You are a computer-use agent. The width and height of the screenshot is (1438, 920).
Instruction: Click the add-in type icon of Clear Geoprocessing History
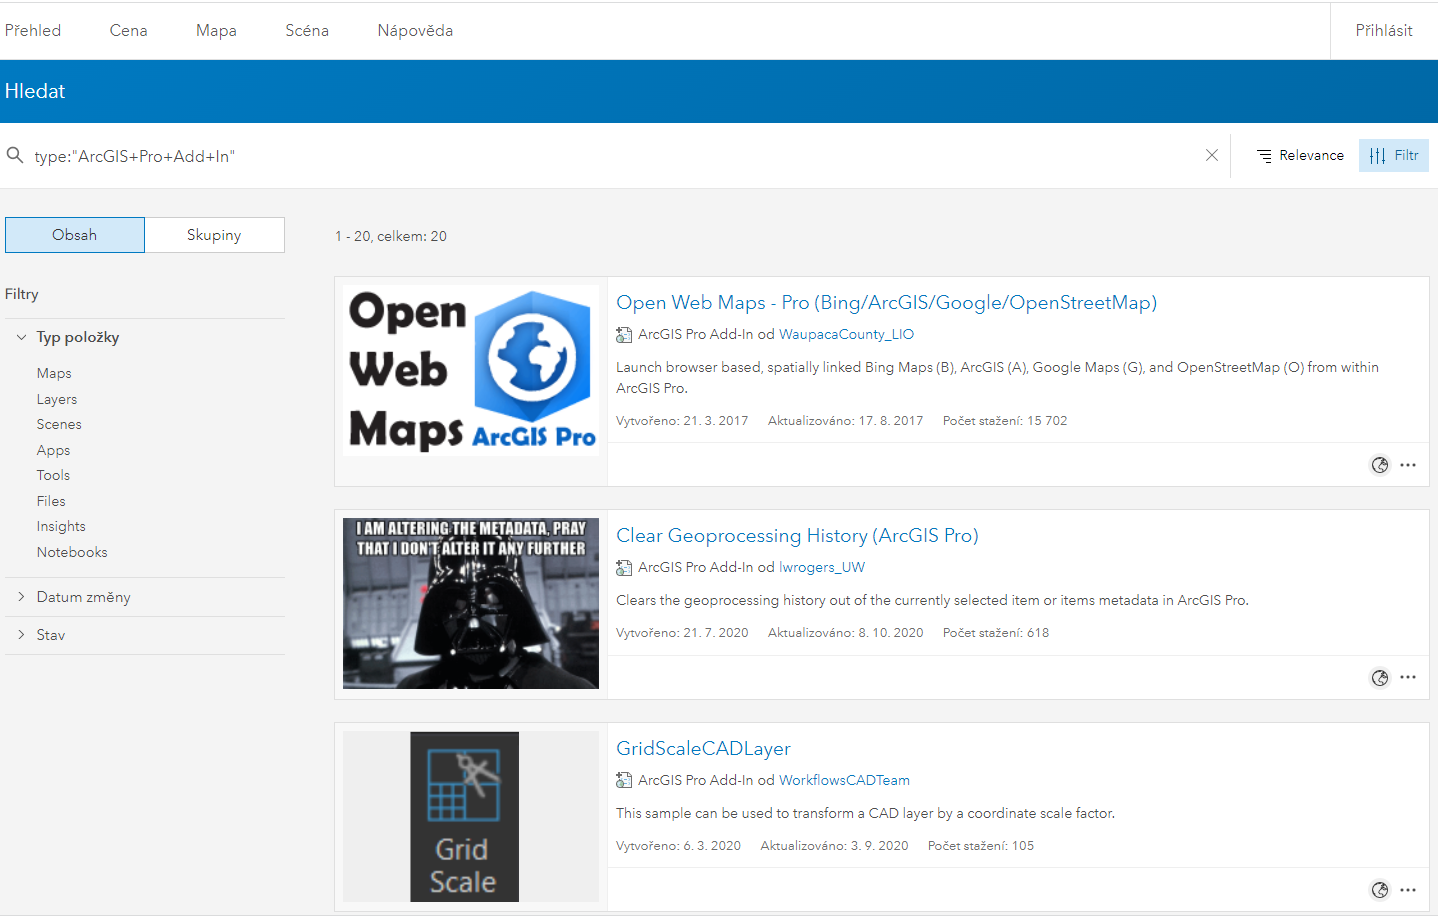coord(624,568)
